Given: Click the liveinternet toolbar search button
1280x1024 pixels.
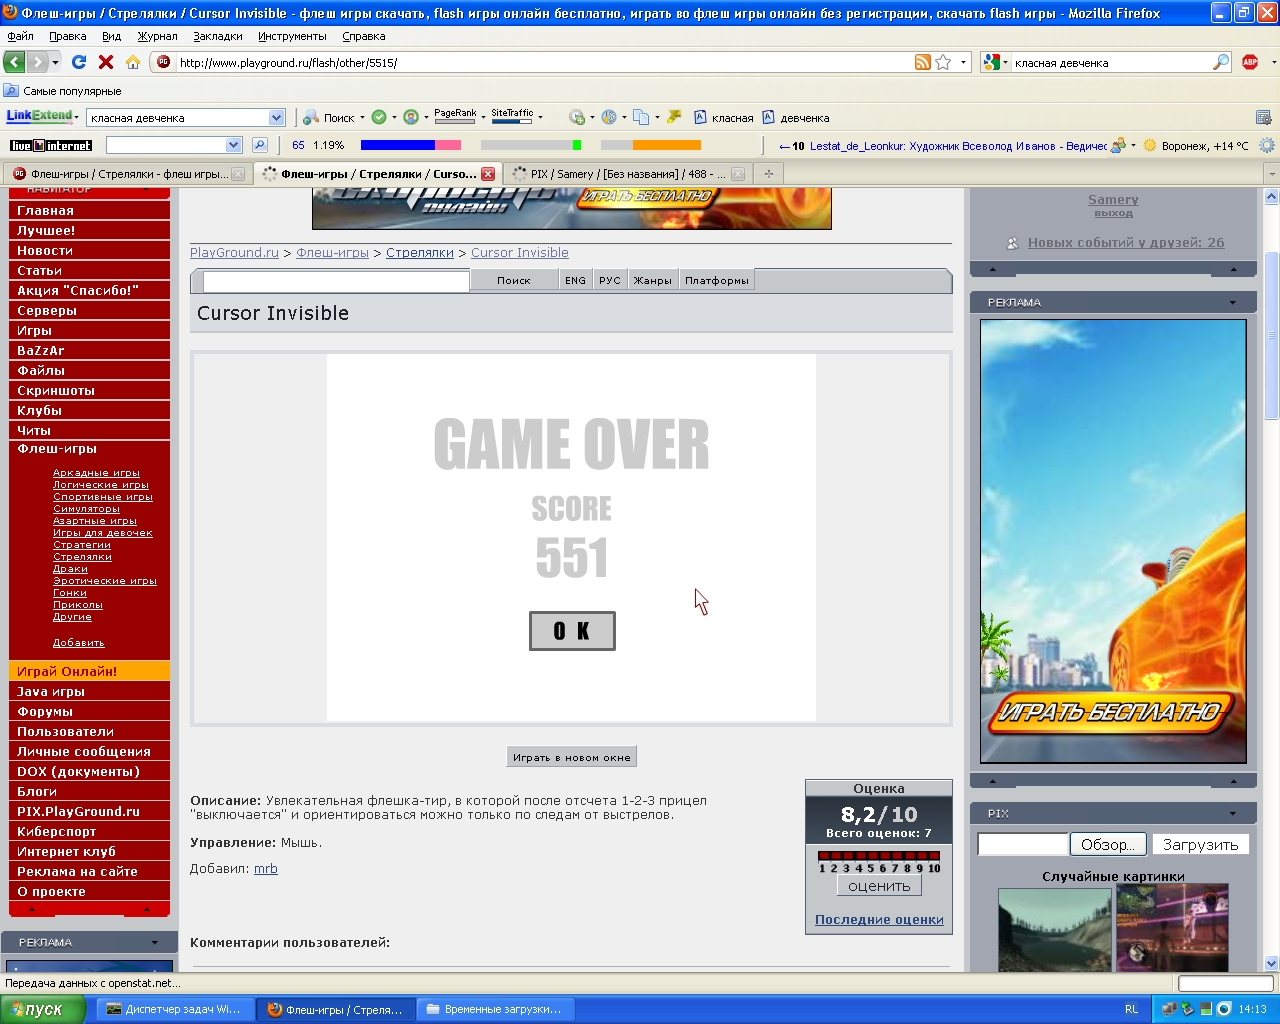Looking at the screenshot, I should click(260, 145).
